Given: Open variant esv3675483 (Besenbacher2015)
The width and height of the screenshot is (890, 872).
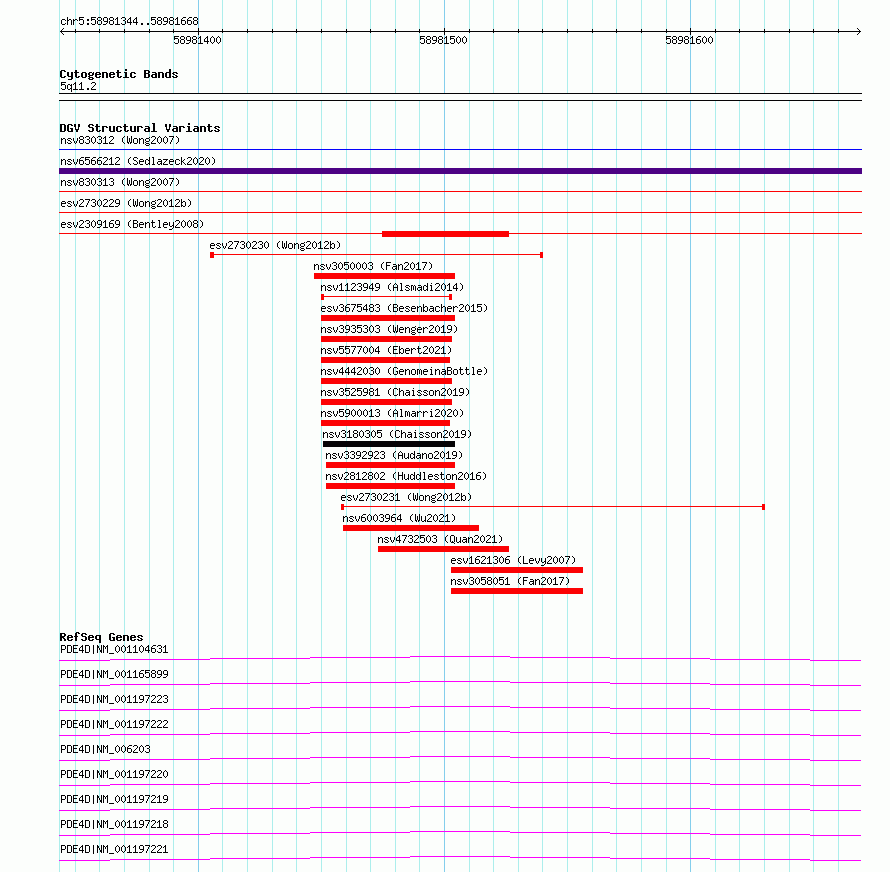Looking at the screenshot, I should [x=404, y=308].
